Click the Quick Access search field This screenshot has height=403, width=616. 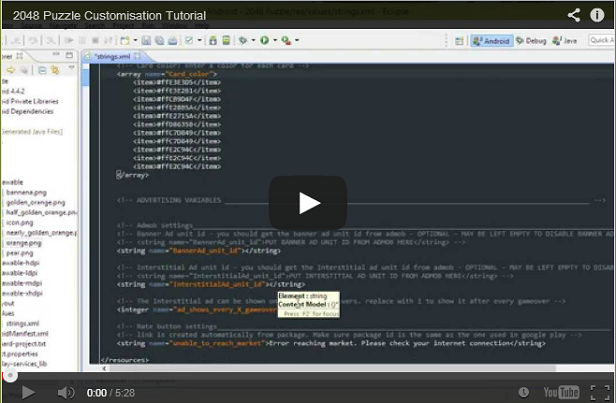[x=601, y=40]
